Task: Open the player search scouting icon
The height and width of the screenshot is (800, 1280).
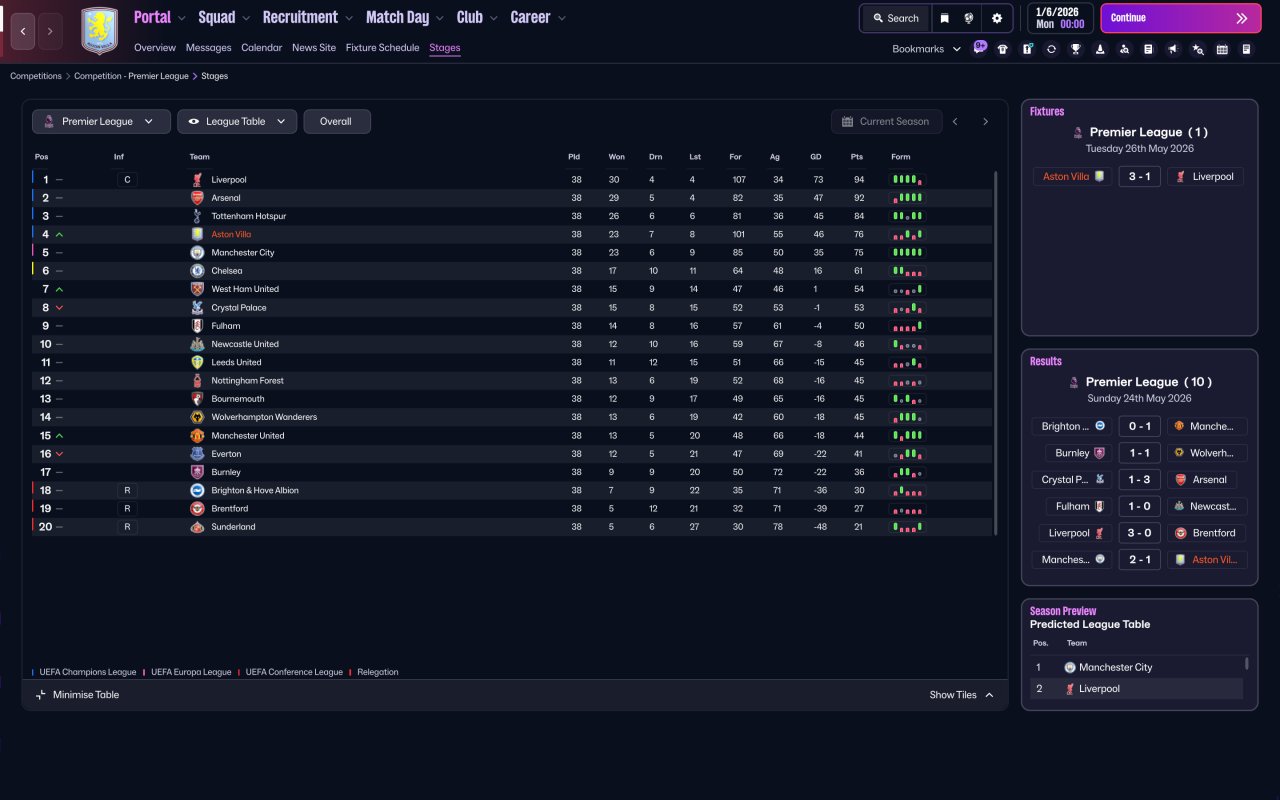Action: click(1124, 49)
